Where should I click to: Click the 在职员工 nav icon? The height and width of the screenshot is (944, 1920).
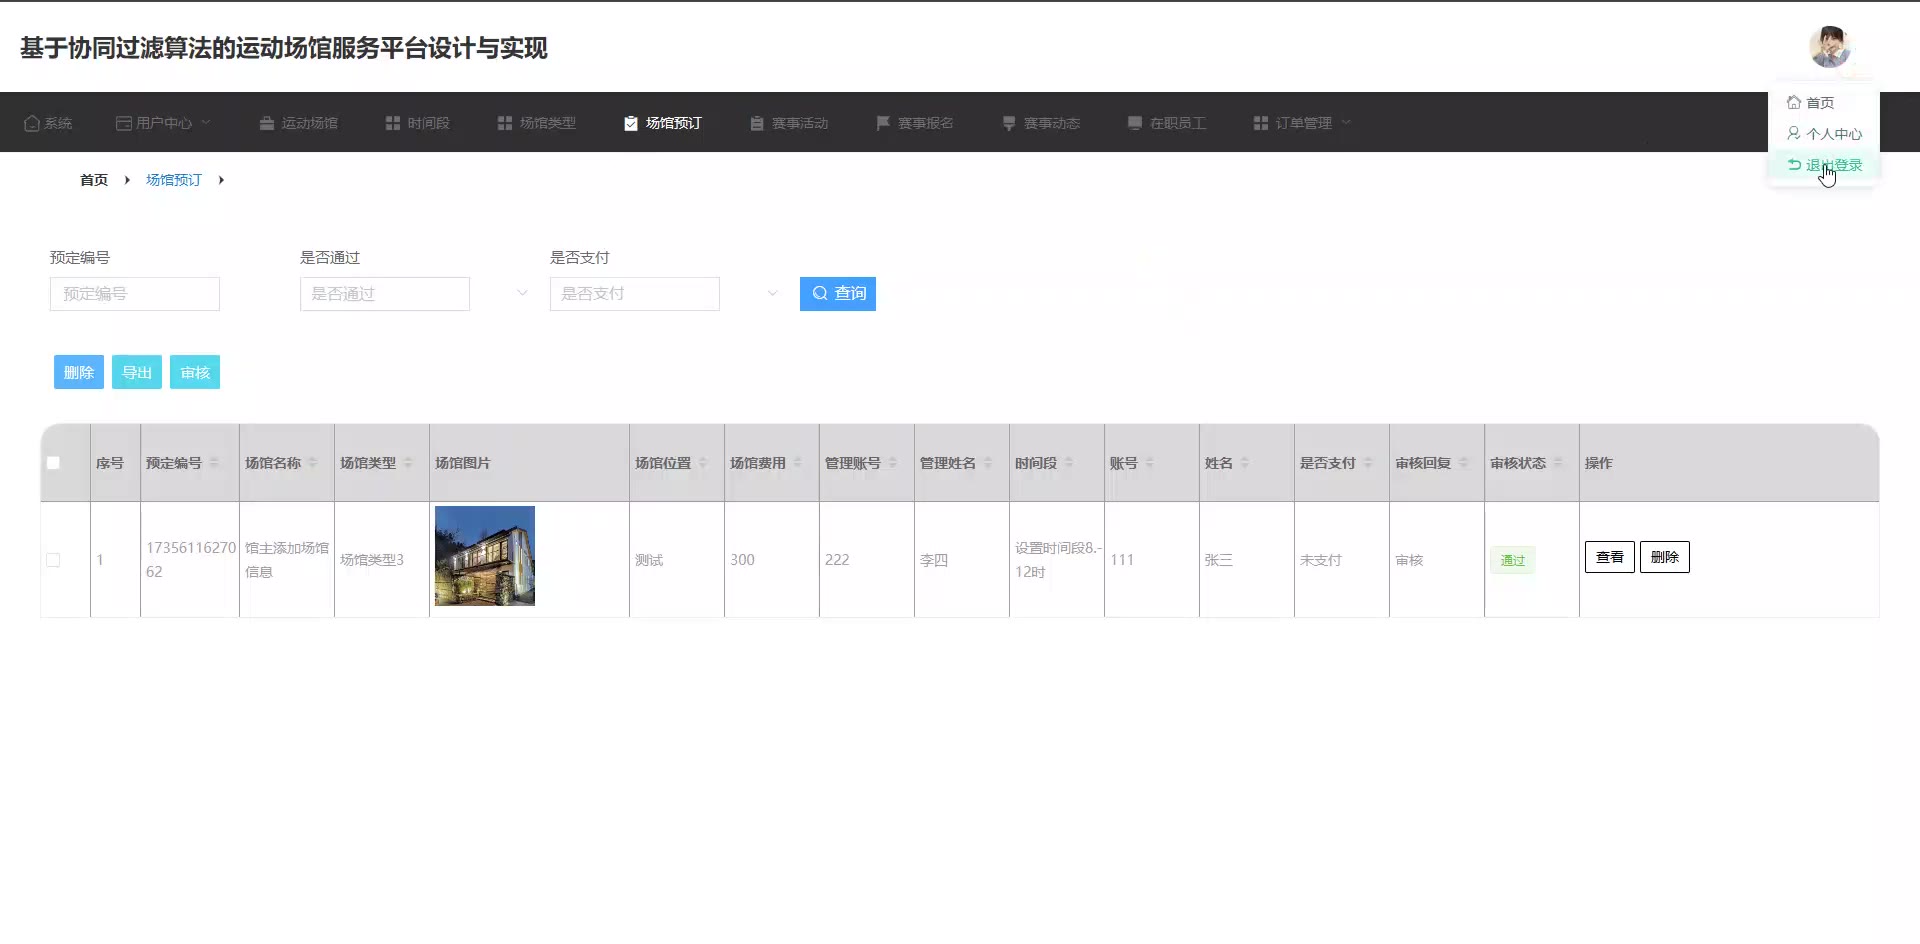tap(1135, 123)
